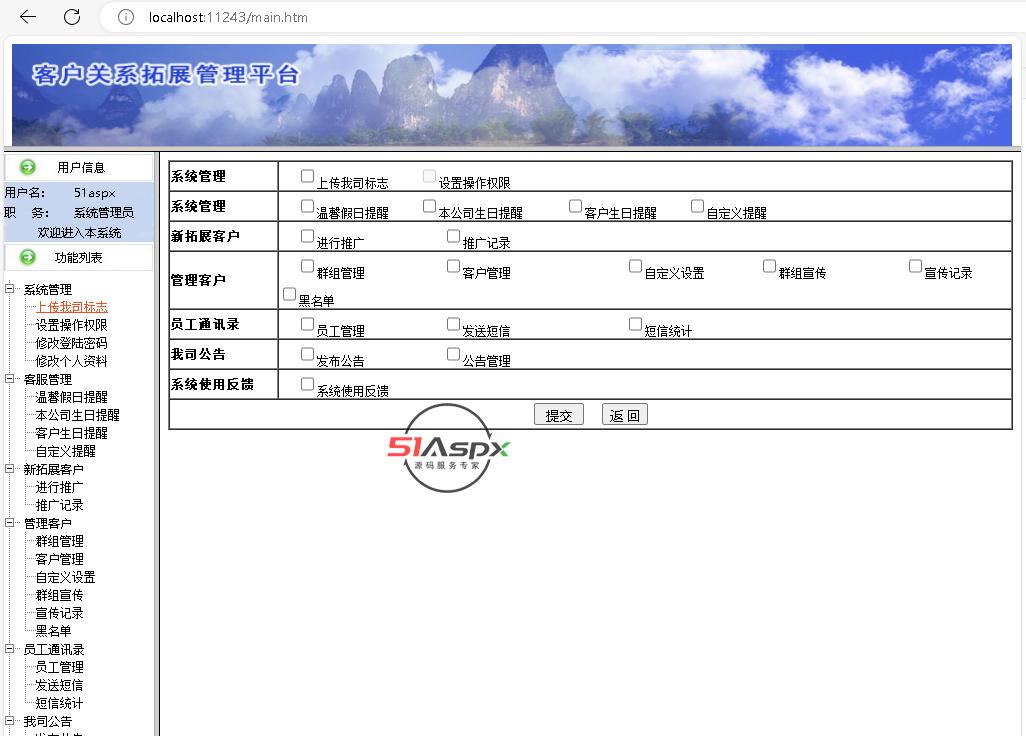
Task: Open 员工管理 in the sidebar tree
Action: (x=60, y=667)
